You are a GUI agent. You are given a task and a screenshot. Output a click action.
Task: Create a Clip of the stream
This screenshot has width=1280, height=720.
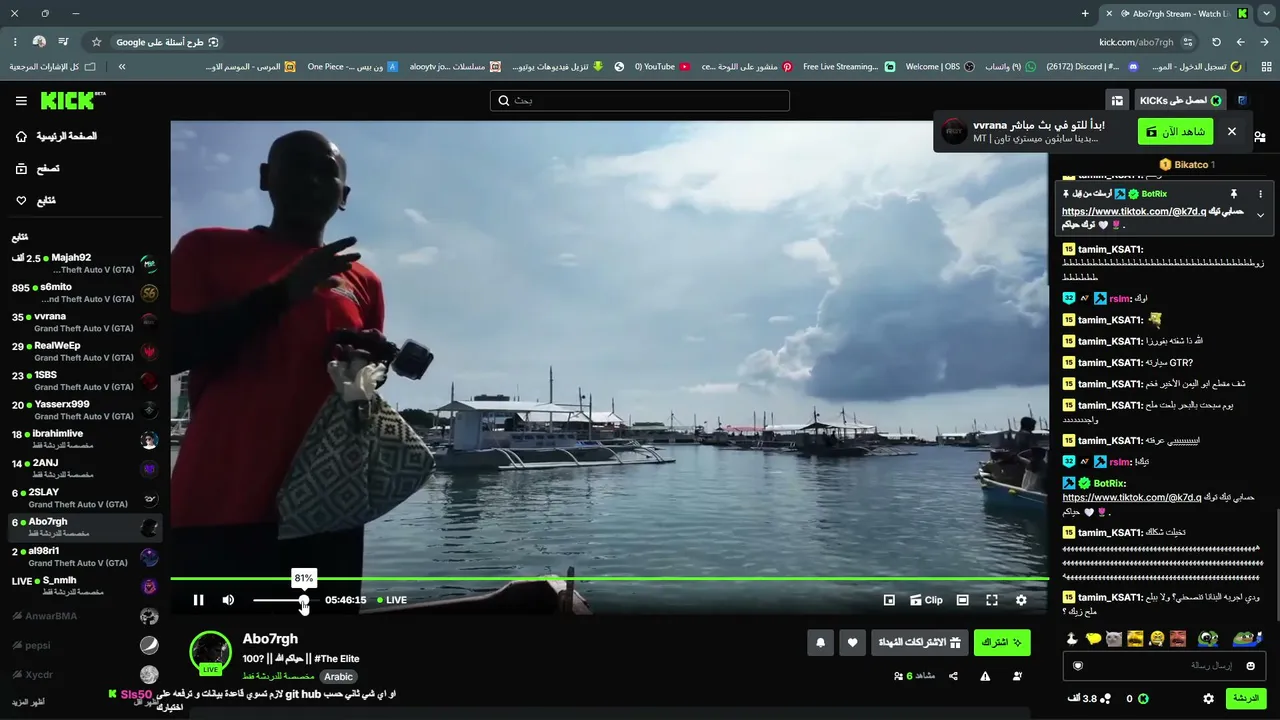(x=926, y=600)
